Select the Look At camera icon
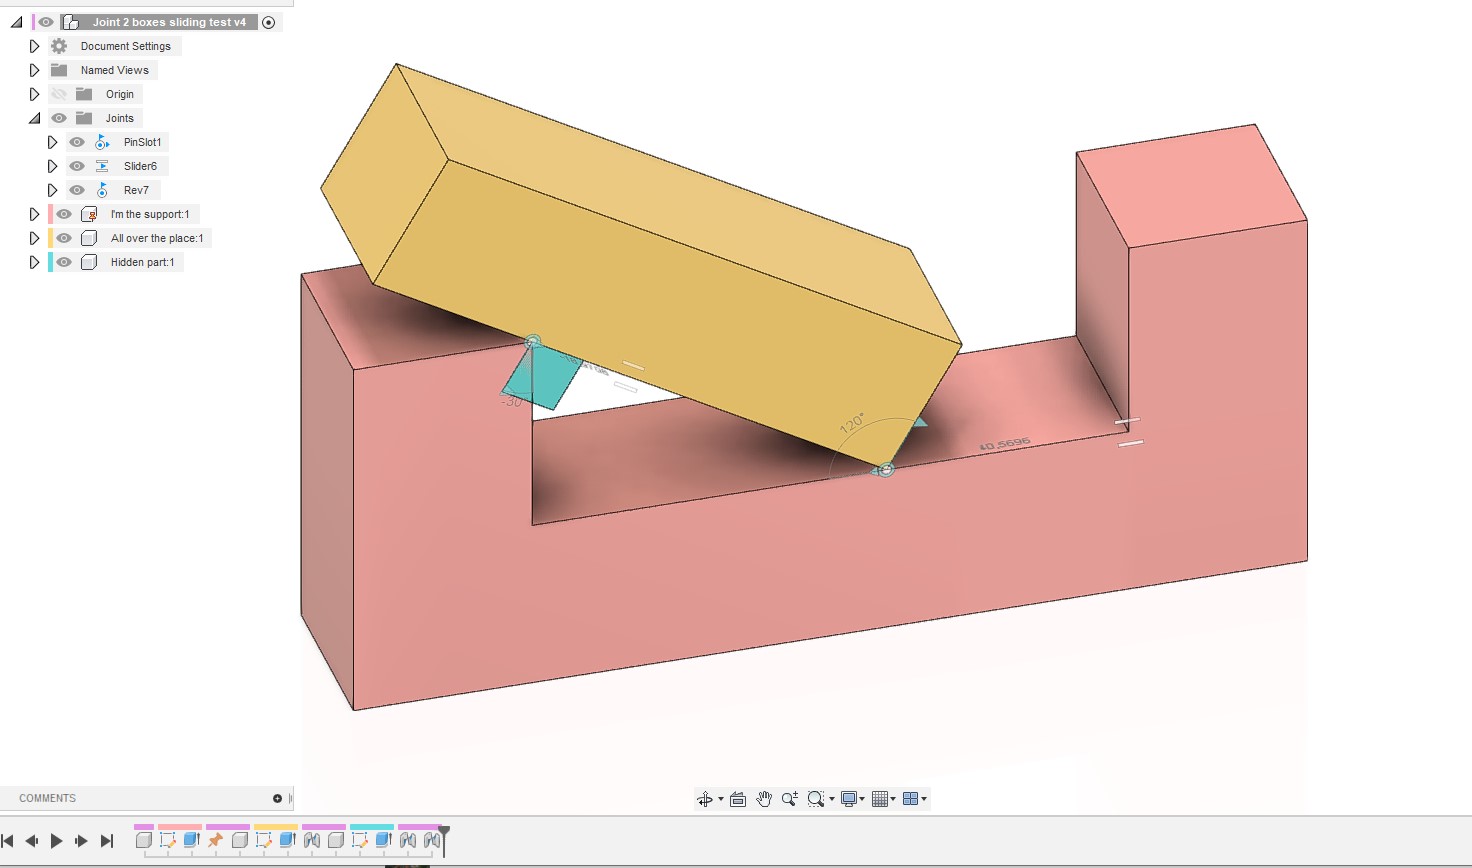This screenshot has width=1472, height=868. coord(738,799)
